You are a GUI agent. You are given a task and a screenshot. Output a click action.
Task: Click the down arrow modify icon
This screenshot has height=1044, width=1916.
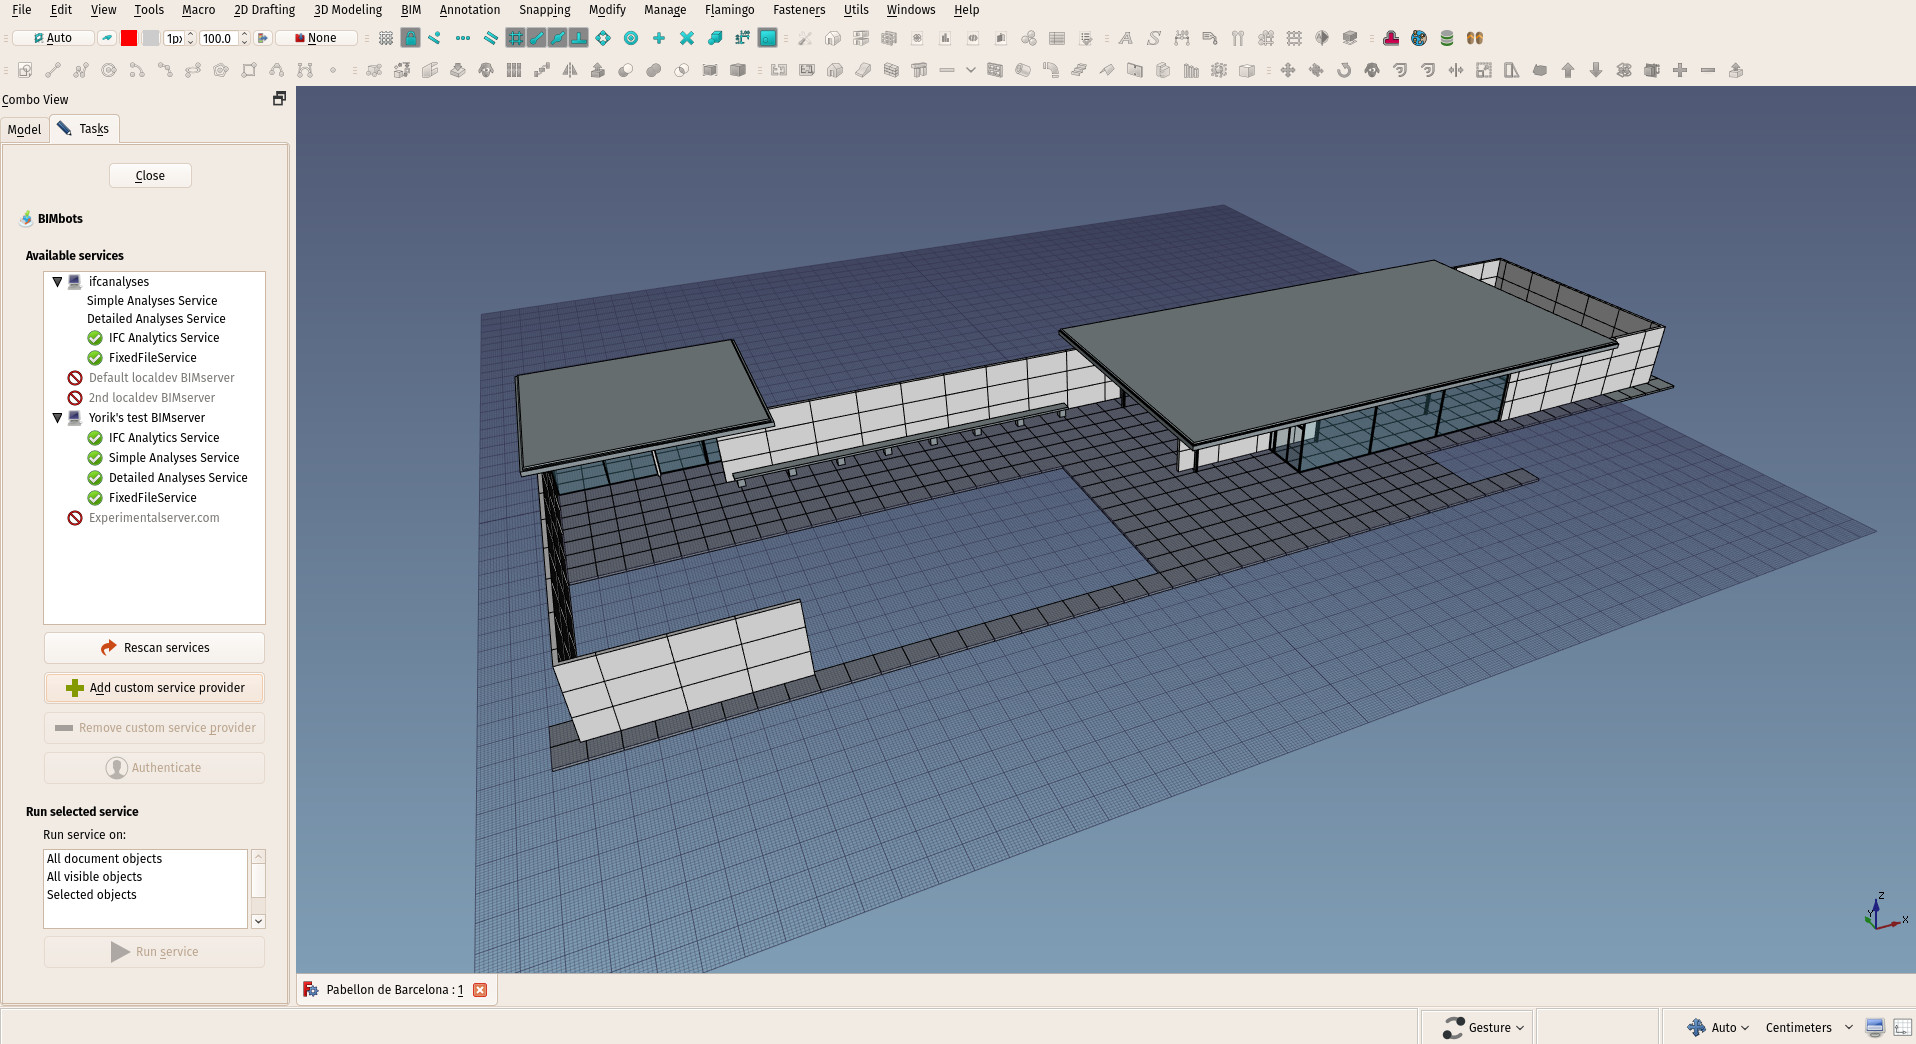pos(1596,70)
